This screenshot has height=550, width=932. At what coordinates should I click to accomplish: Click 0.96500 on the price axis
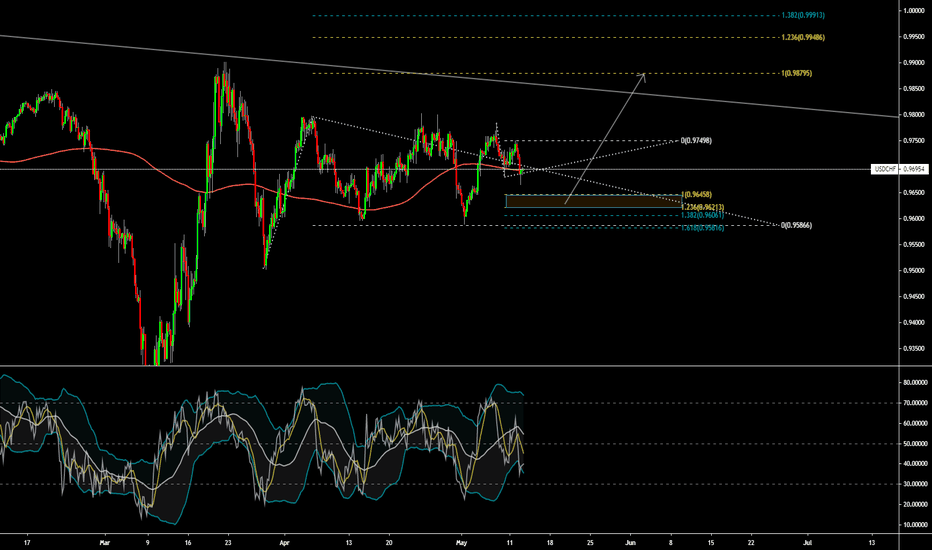(913, 193)
